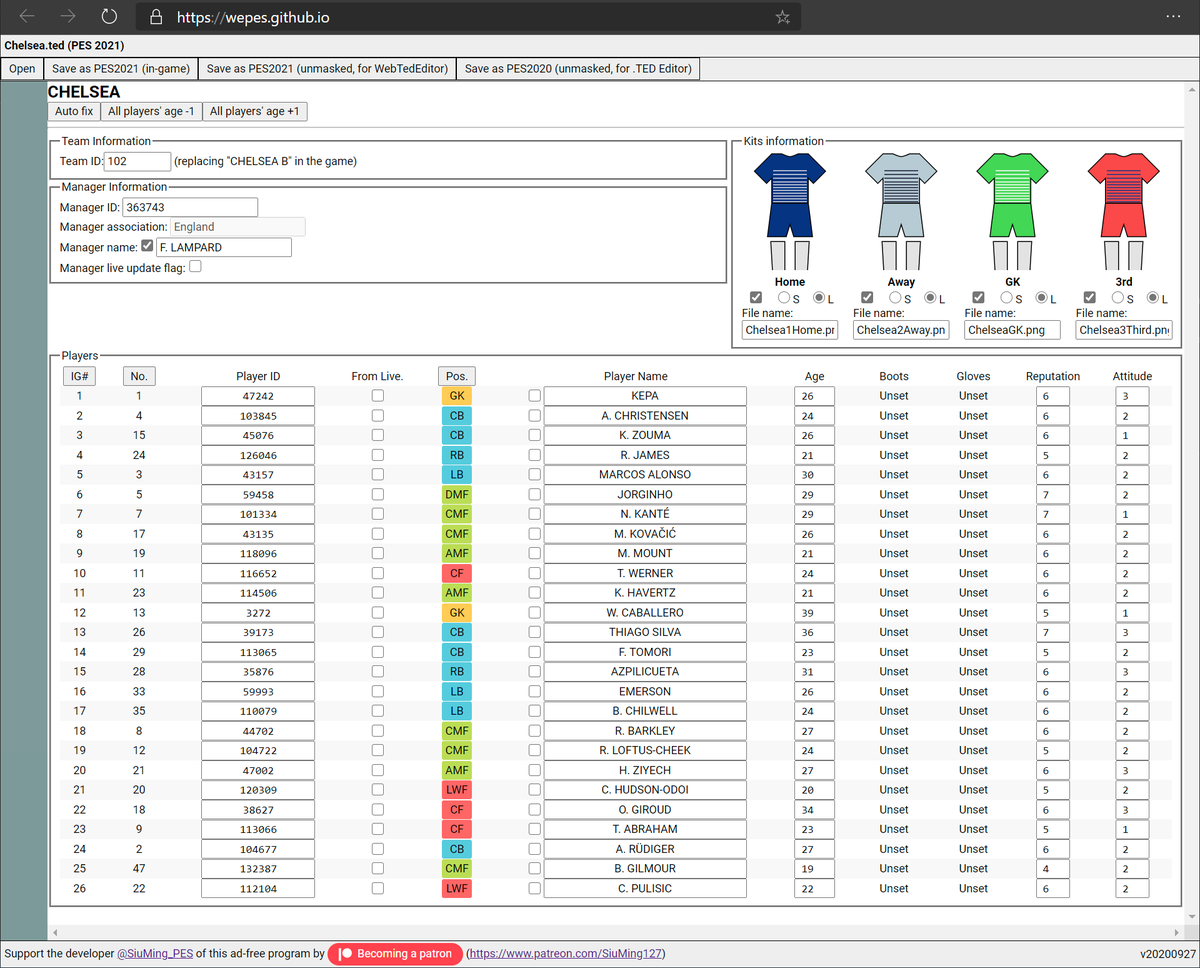
Task: Click the Auto fix button
Action: [74, 112]
